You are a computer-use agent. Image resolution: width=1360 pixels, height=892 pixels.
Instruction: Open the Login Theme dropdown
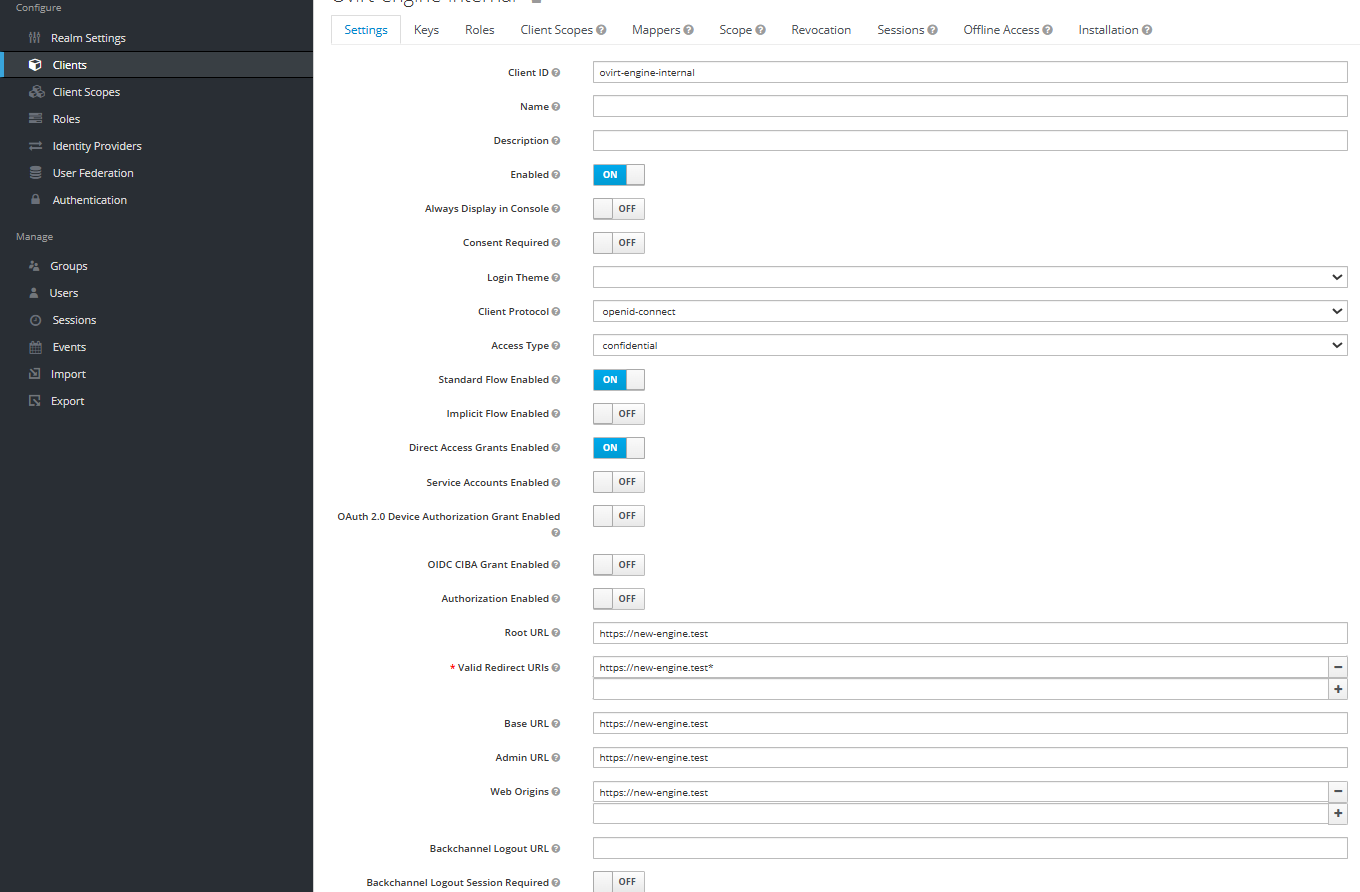970,277
